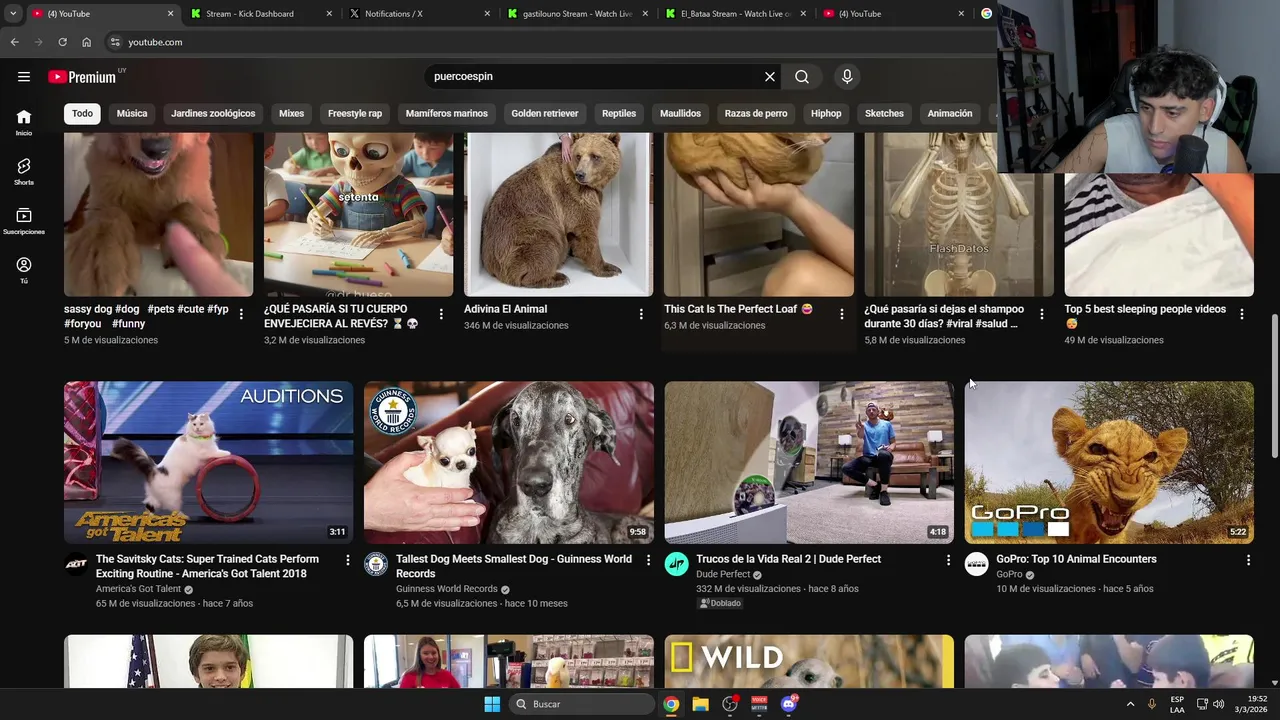The image size is (1280, 720).
Task: Open the 'Adivina El Animal' bear short thumbnail
Action: pyautogui.click(x=558, y=214)
